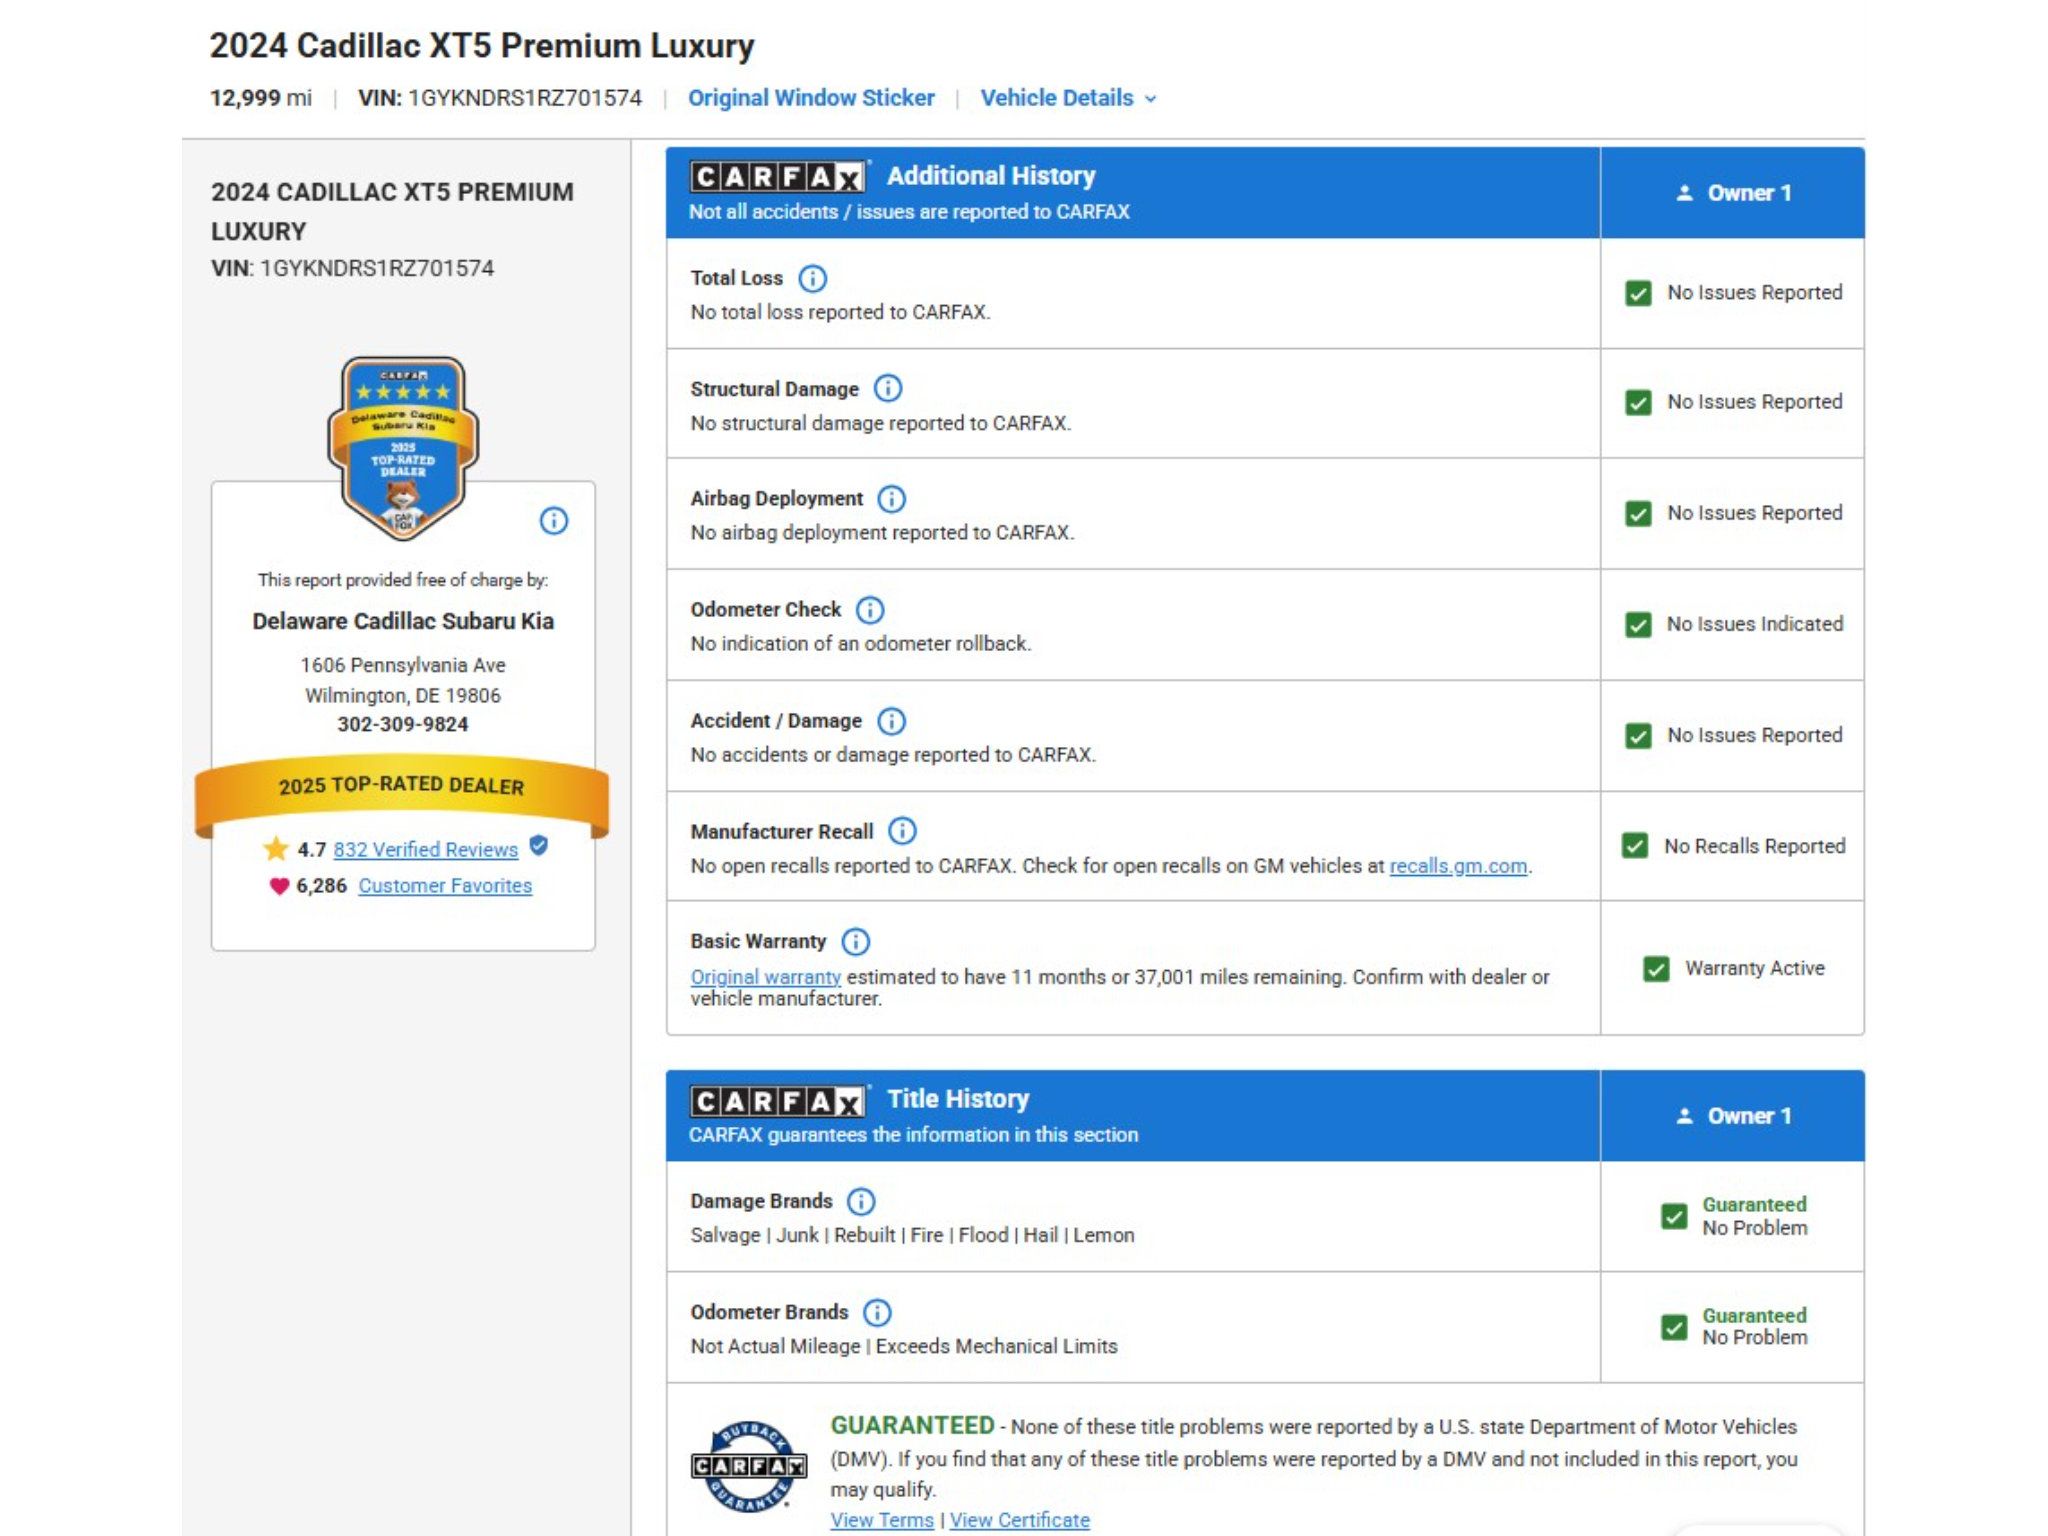Screen dimensions: 2048x1536
Task: Click the CARFAX Buyback Guarantee seal
Action: 749,1466
